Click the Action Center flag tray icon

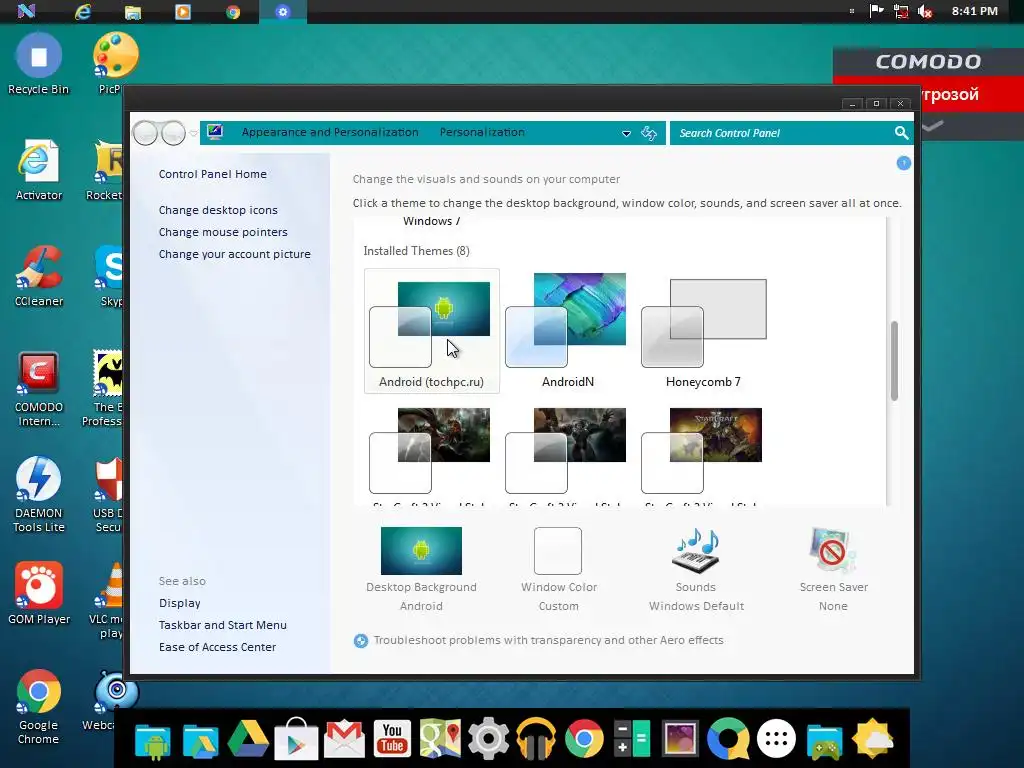click(x=876, y=11)
